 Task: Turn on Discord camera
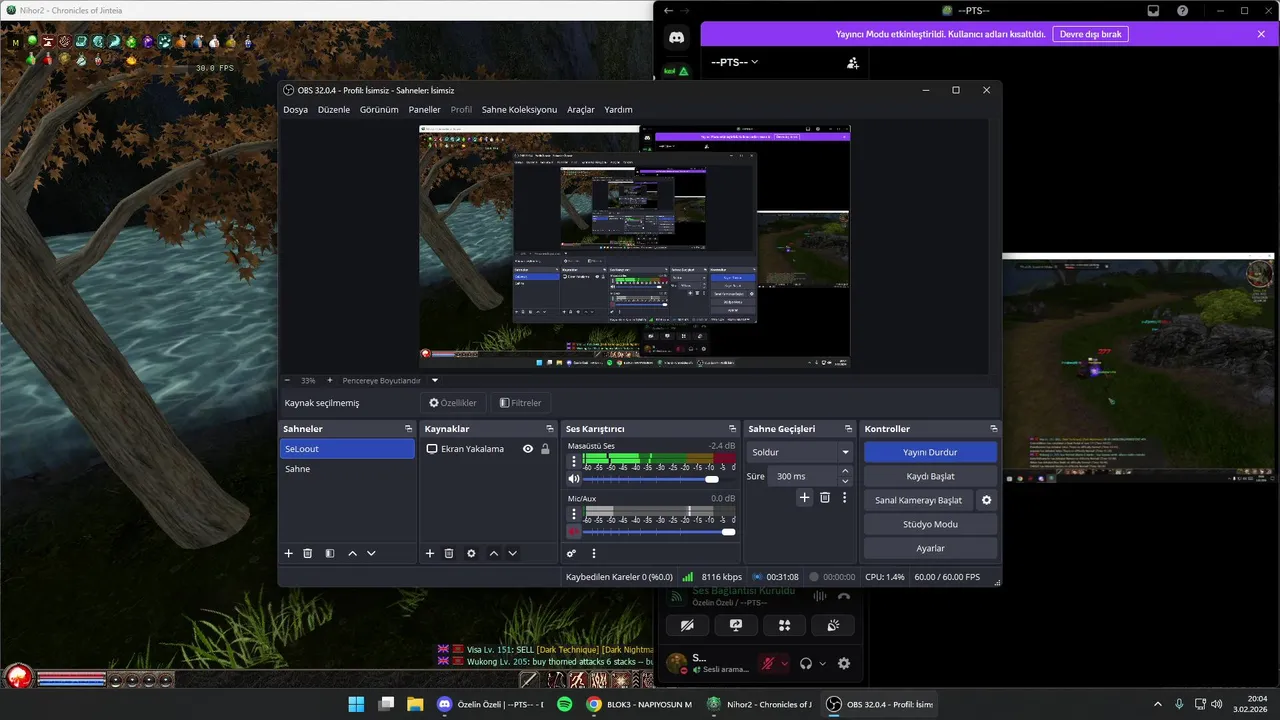coord(687,625)
